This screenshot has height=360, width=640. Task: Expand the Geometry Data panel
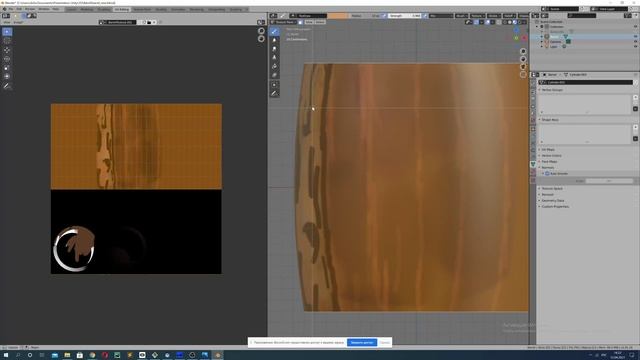pyautogui.click(x=553, y=200)
